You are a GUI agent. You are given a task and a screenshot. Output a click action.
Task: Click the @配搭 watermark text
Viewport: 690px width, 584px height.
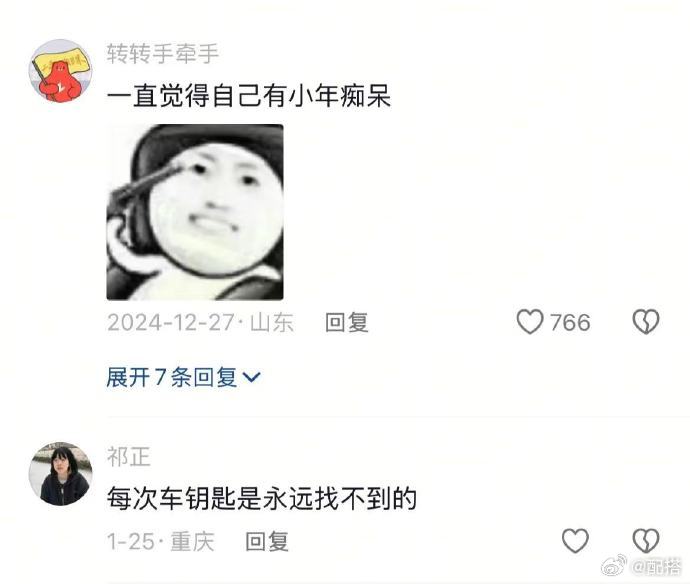(x=656, y=567)
